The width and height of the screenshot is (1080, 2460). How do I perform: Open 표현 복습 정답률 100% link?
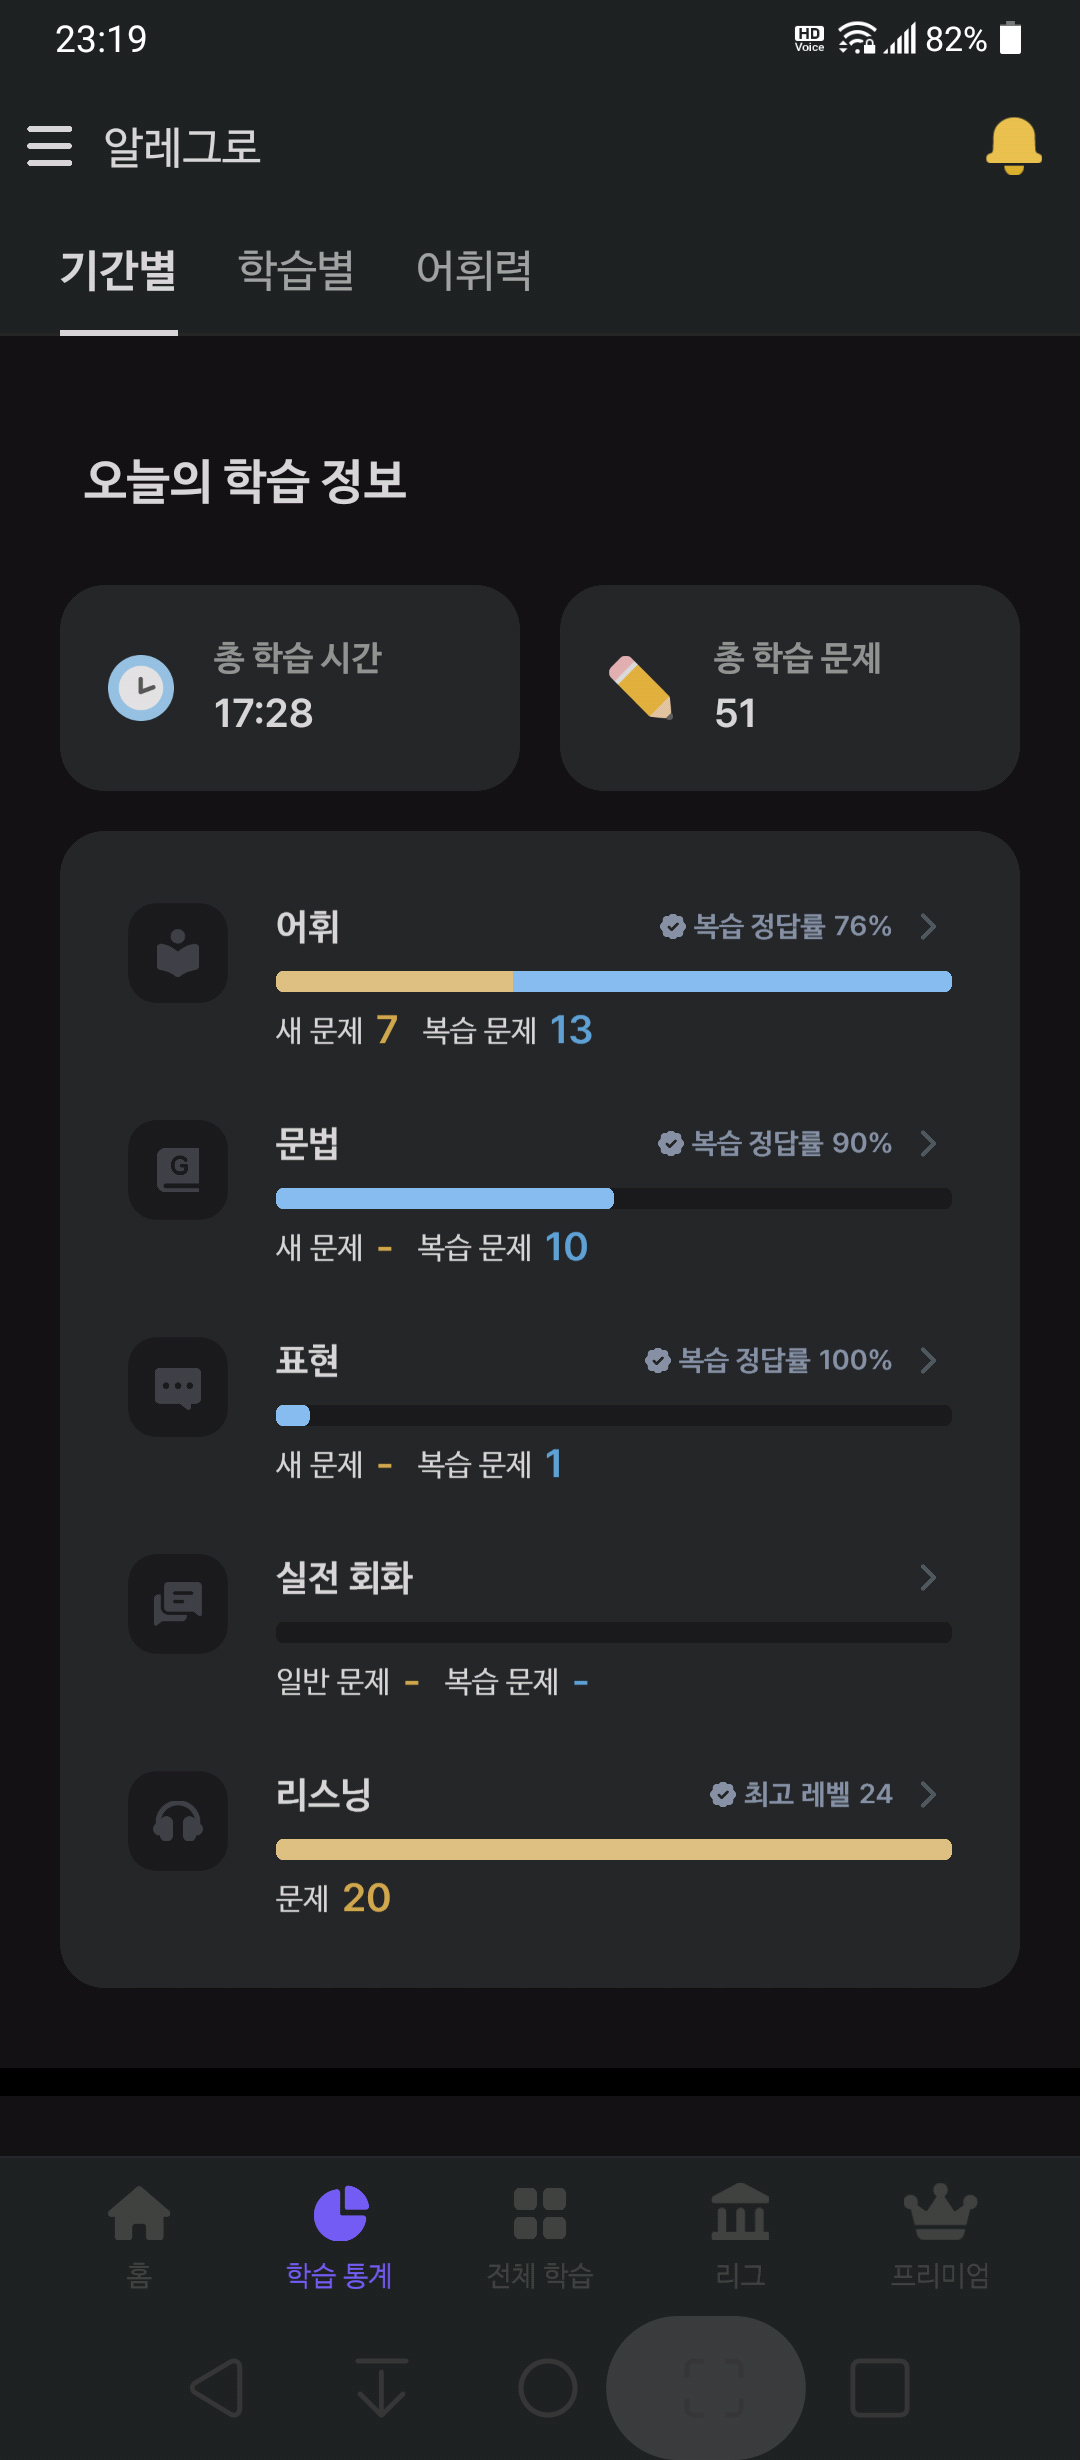(768, 1360)
